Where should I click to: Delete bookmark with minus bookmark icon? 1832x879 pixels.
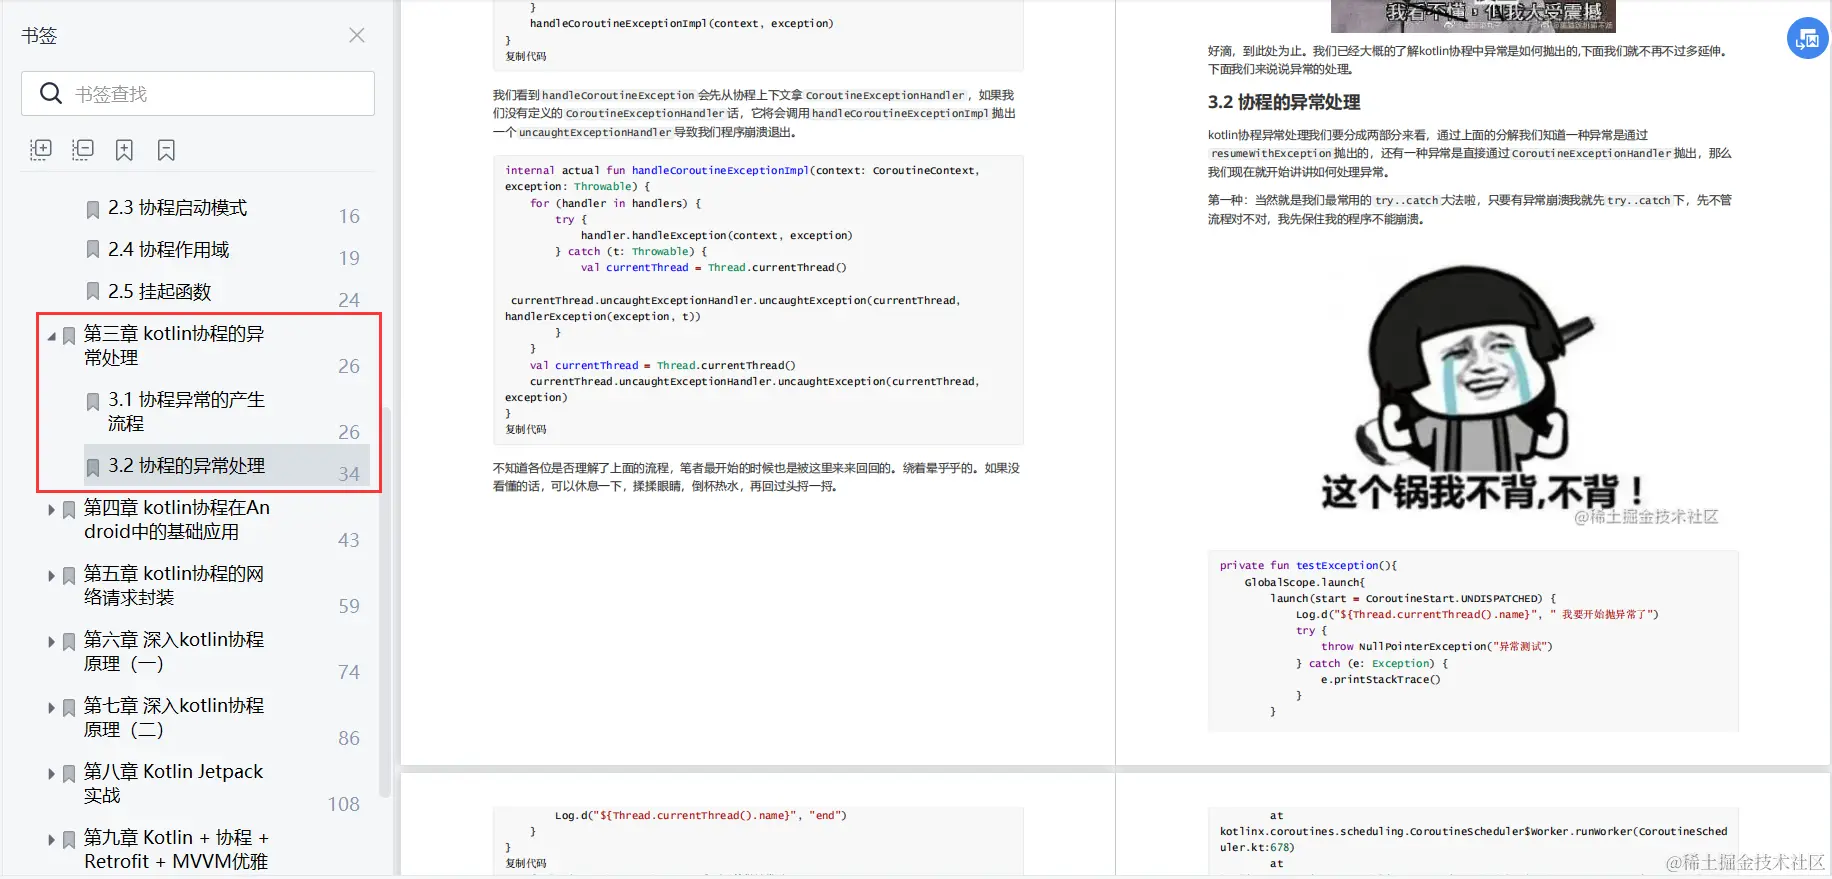click(x=166, y=150)
